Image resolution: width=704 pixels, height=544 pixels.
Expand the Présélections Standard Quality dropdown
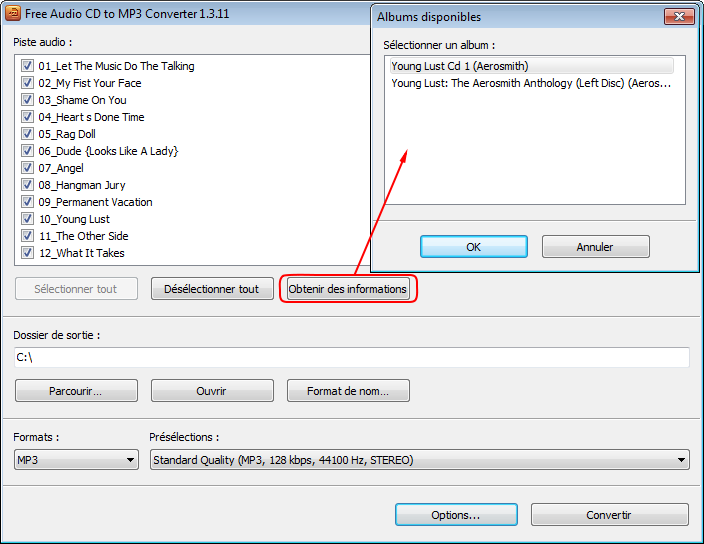tap(419, 460)
